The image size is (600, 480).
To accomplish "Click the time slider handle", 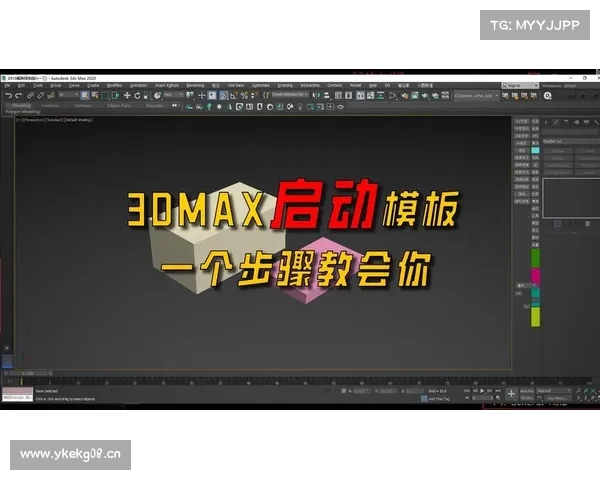I will (x=28, y=373).
